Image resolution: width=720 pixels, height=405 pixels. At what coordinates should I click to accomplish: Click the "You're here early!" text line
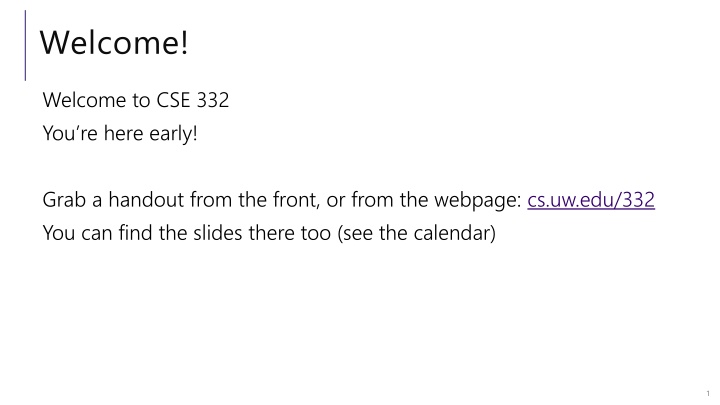coord(120,134)
